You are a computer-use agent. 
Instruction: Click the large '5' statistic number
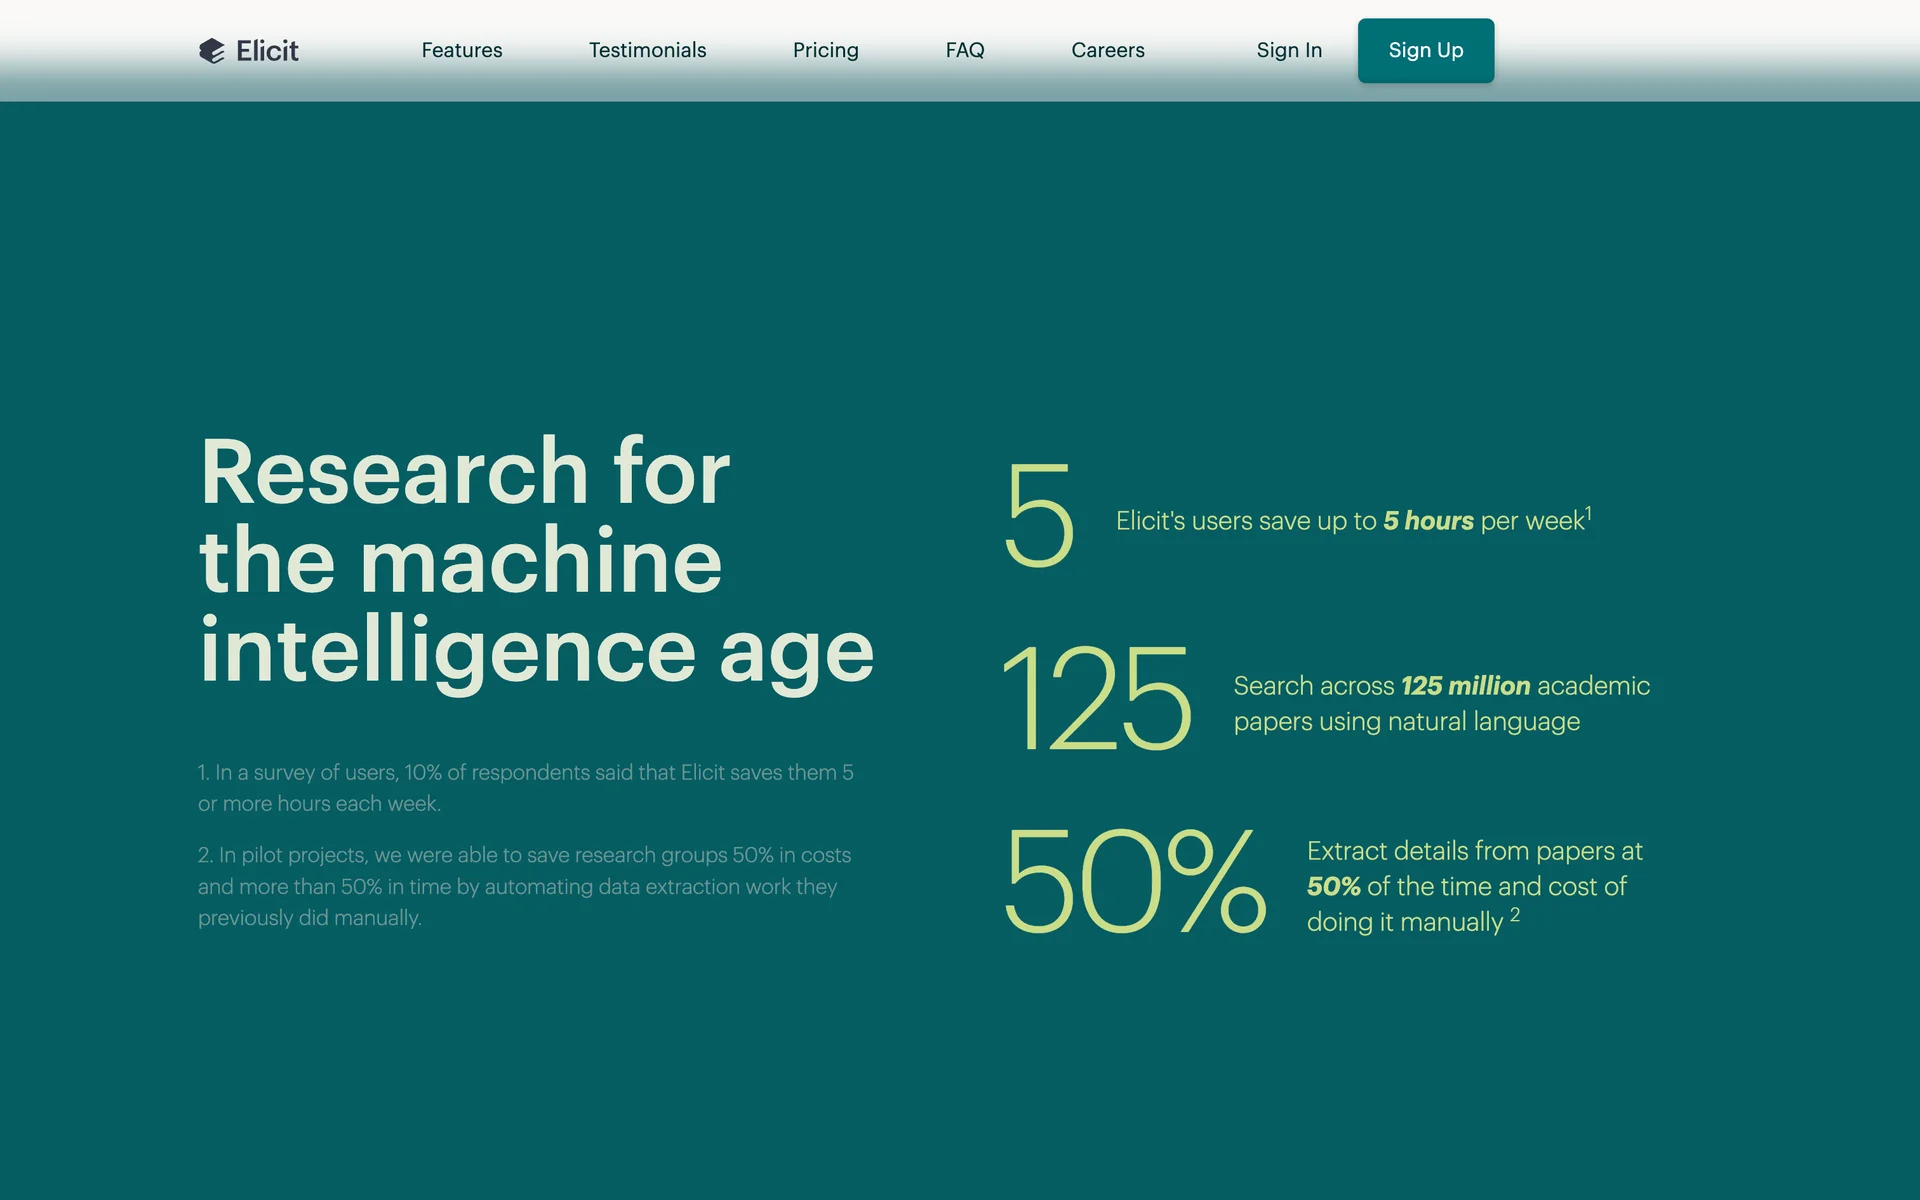click(x=1039, y=516)
